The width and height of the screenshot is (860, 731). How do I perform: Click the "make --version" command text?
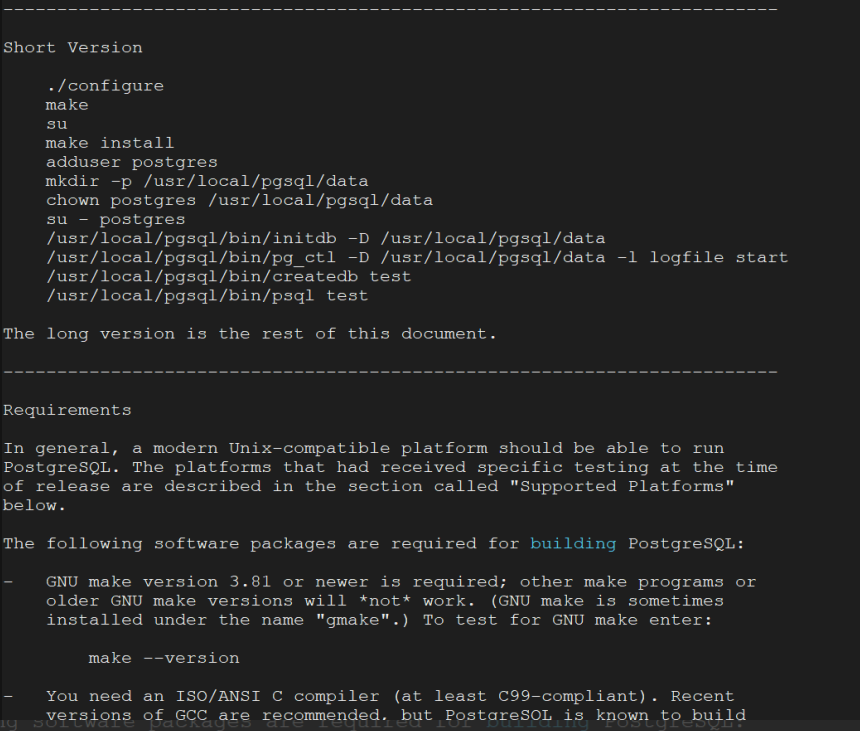(164, 658)
